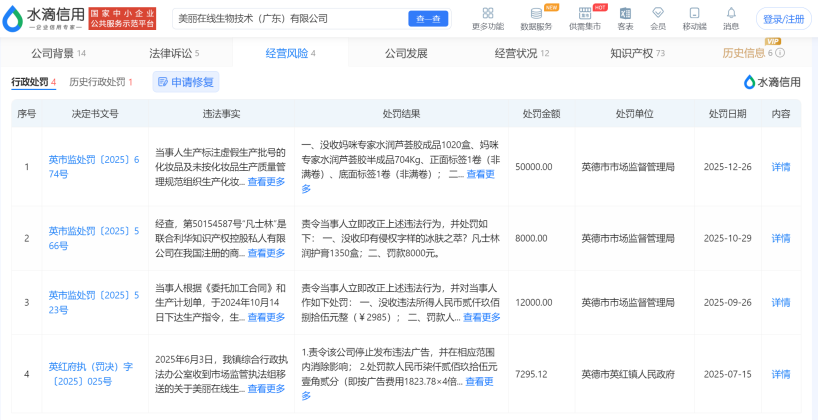Open 供需集市 marketplace icon

point(585,13)
